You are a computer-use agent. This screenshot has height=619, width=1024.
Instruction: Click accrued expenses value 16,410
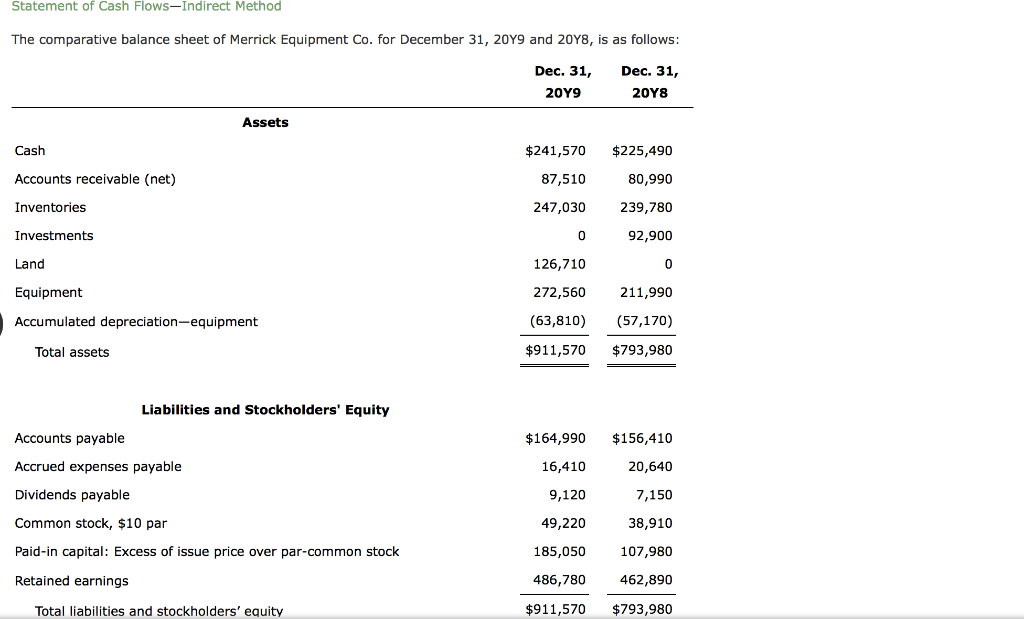click(563, 467)
